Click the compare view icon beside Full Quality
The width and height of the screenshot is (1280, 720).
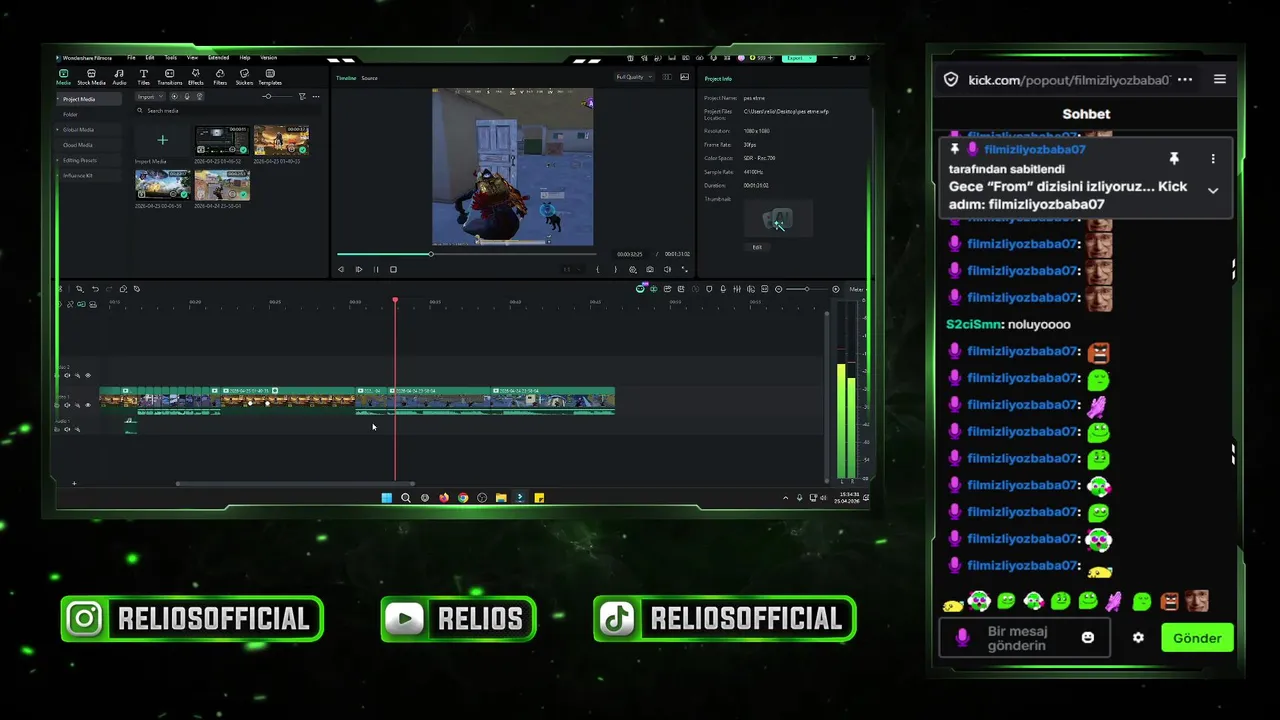[667, 77]
